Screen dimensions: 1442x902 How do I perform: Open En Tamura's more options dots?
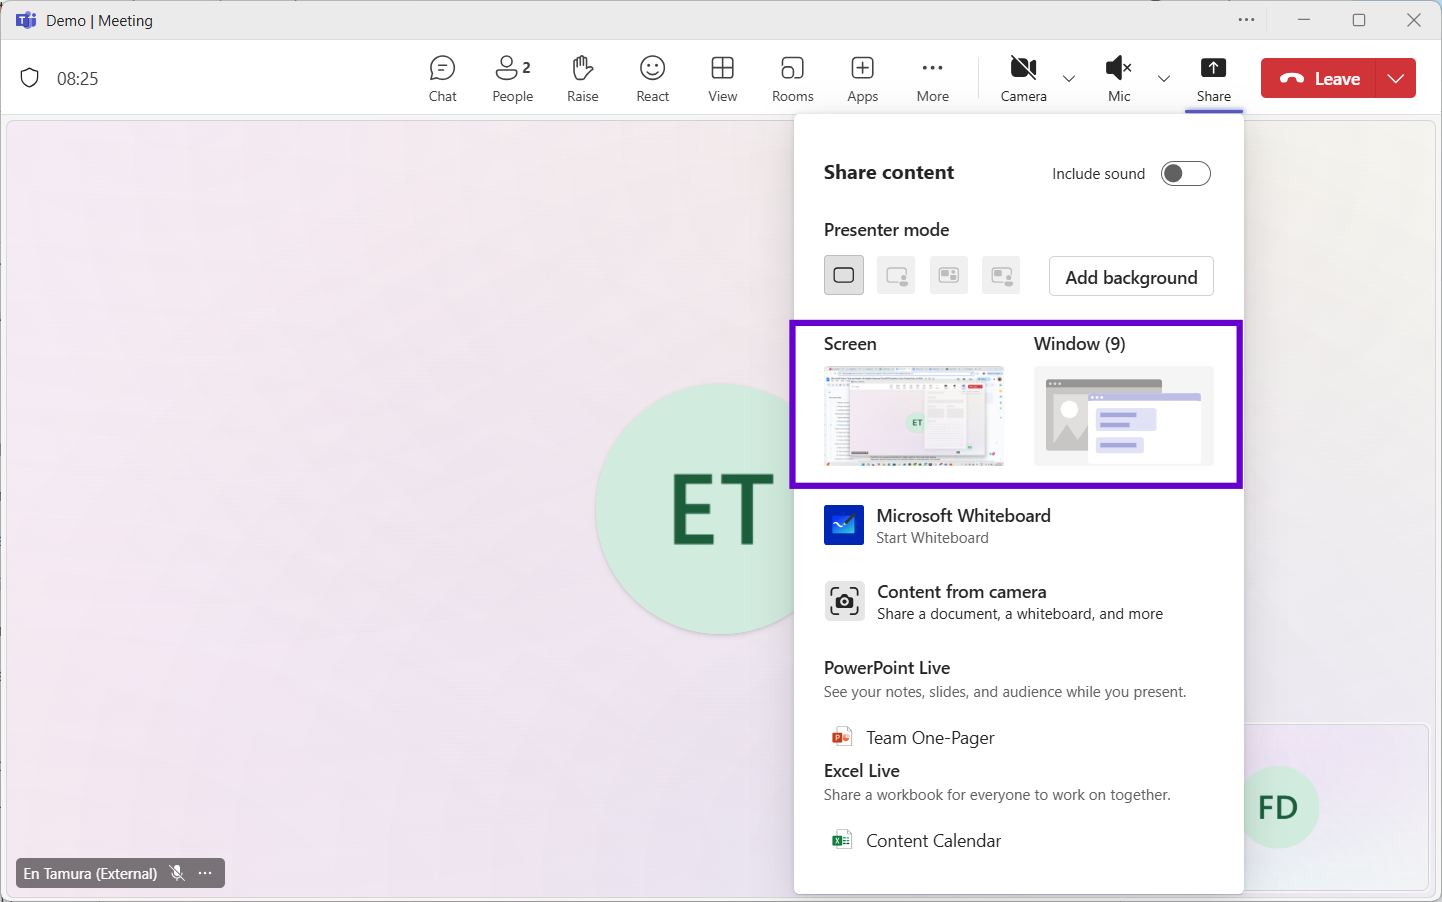205,873
